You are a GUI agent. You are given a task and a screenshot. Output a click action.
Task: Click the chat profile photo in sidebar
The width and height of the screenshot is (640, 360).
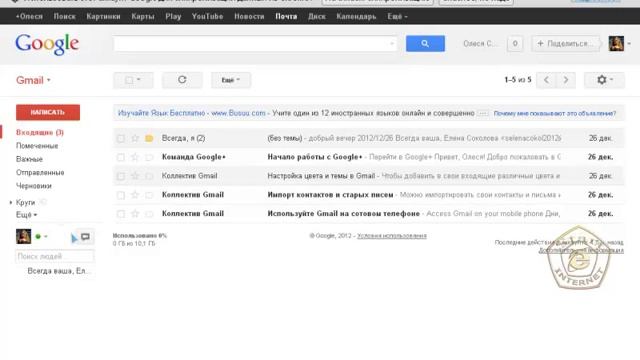23,236
